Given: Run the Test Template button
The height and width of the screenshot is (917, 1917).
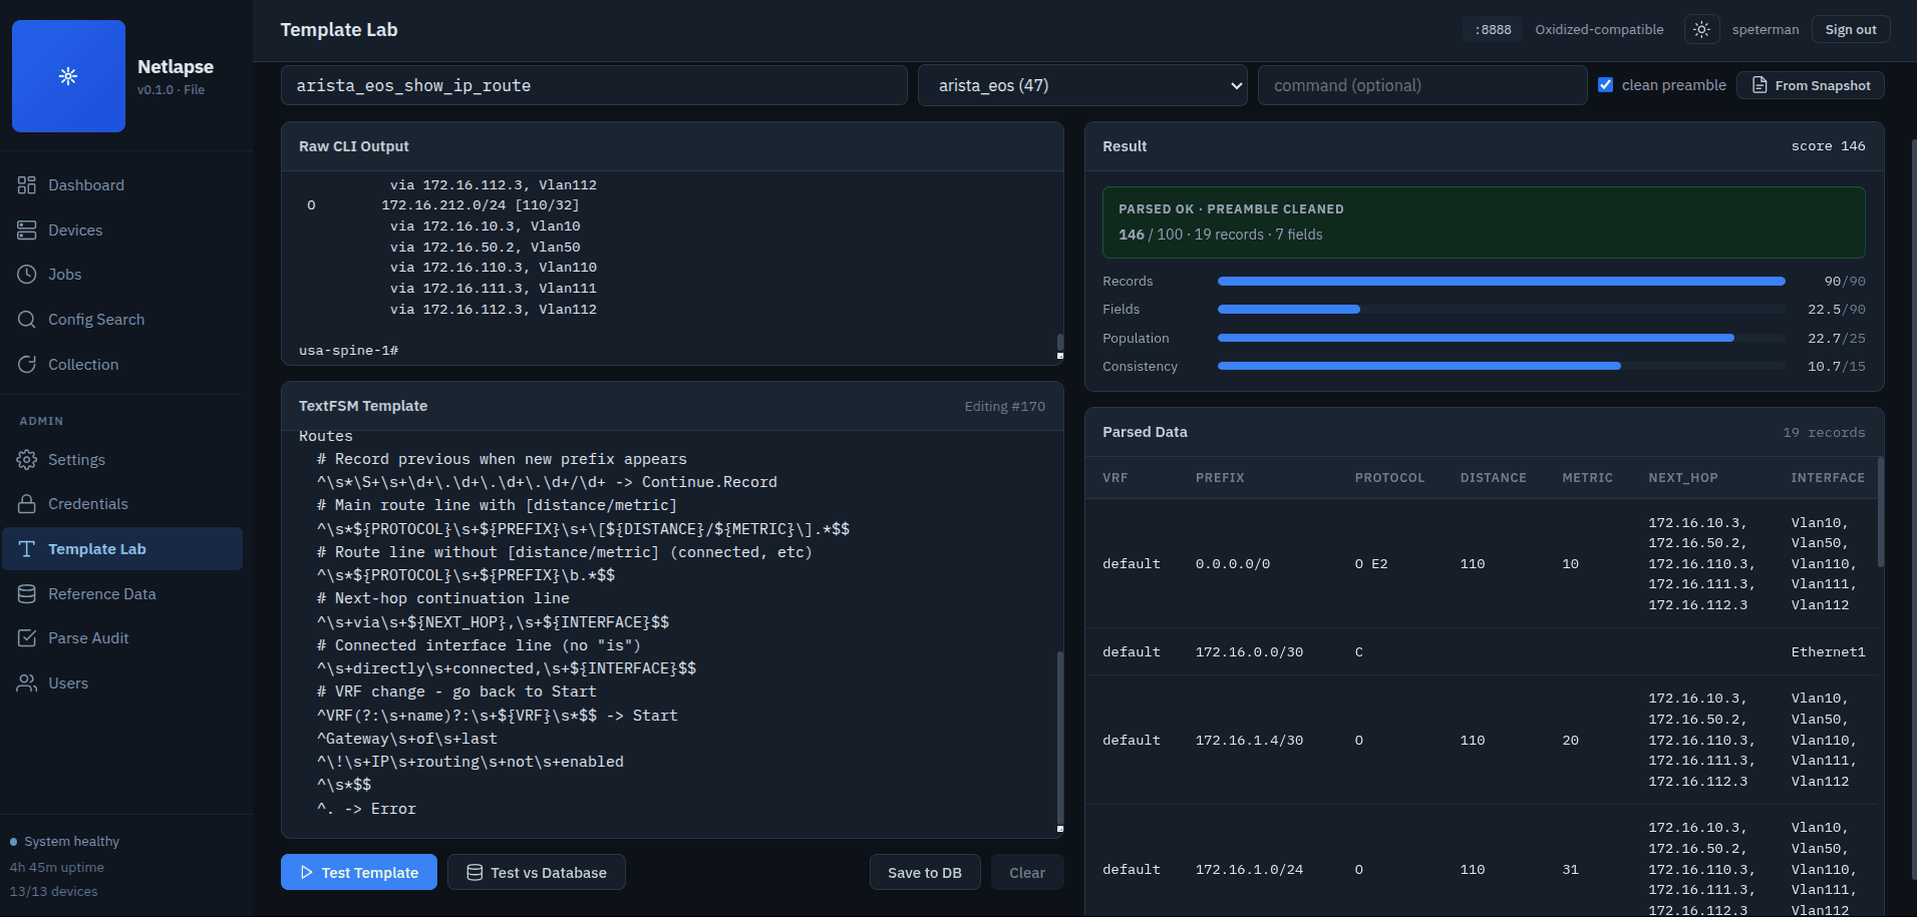Looking at the screenshot, I should click(x=359, y=872).
